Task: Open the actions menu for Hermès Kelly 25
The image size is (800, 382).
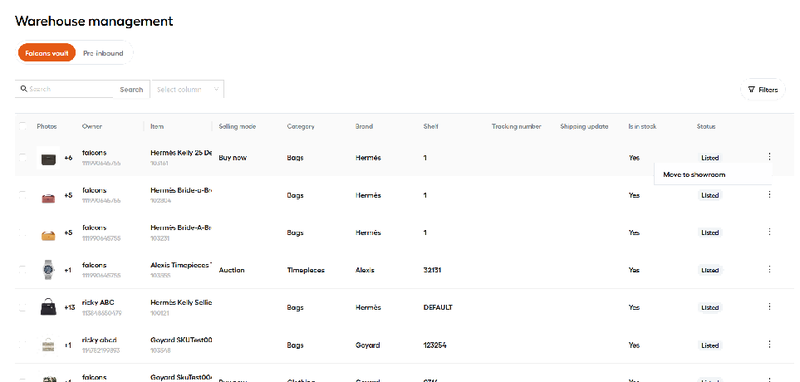Action: click(x=769, y=157)
